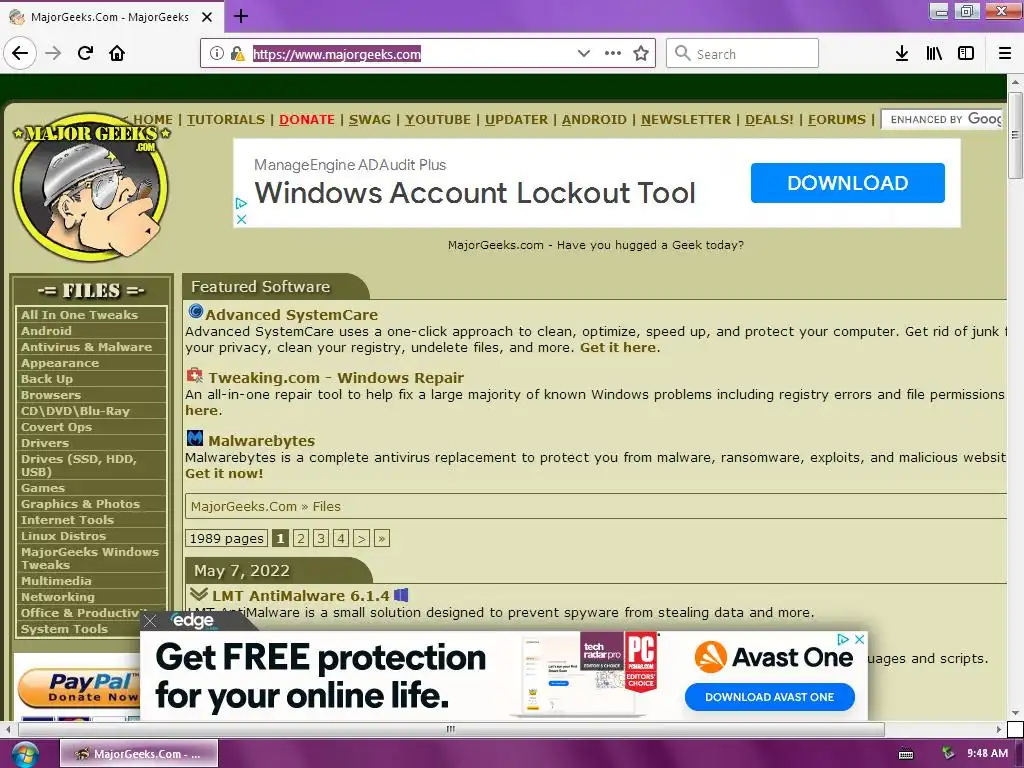Close the Windows Account Lockout ad X
This screenshot has height=768, width=1024.
coord(241,219)
